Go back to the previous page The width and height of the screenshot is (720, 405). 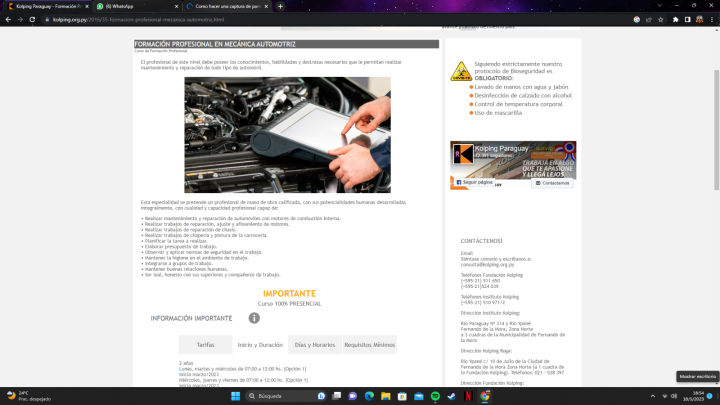tap(8, 20)
